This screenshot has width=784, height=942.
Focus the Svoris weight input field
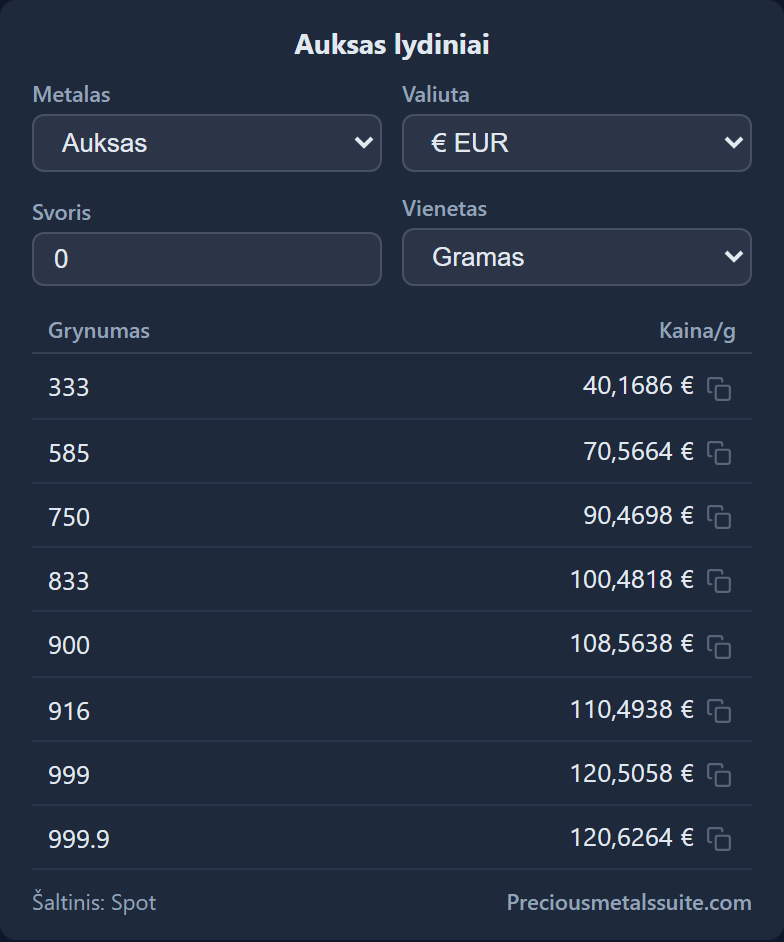[207, 259]
